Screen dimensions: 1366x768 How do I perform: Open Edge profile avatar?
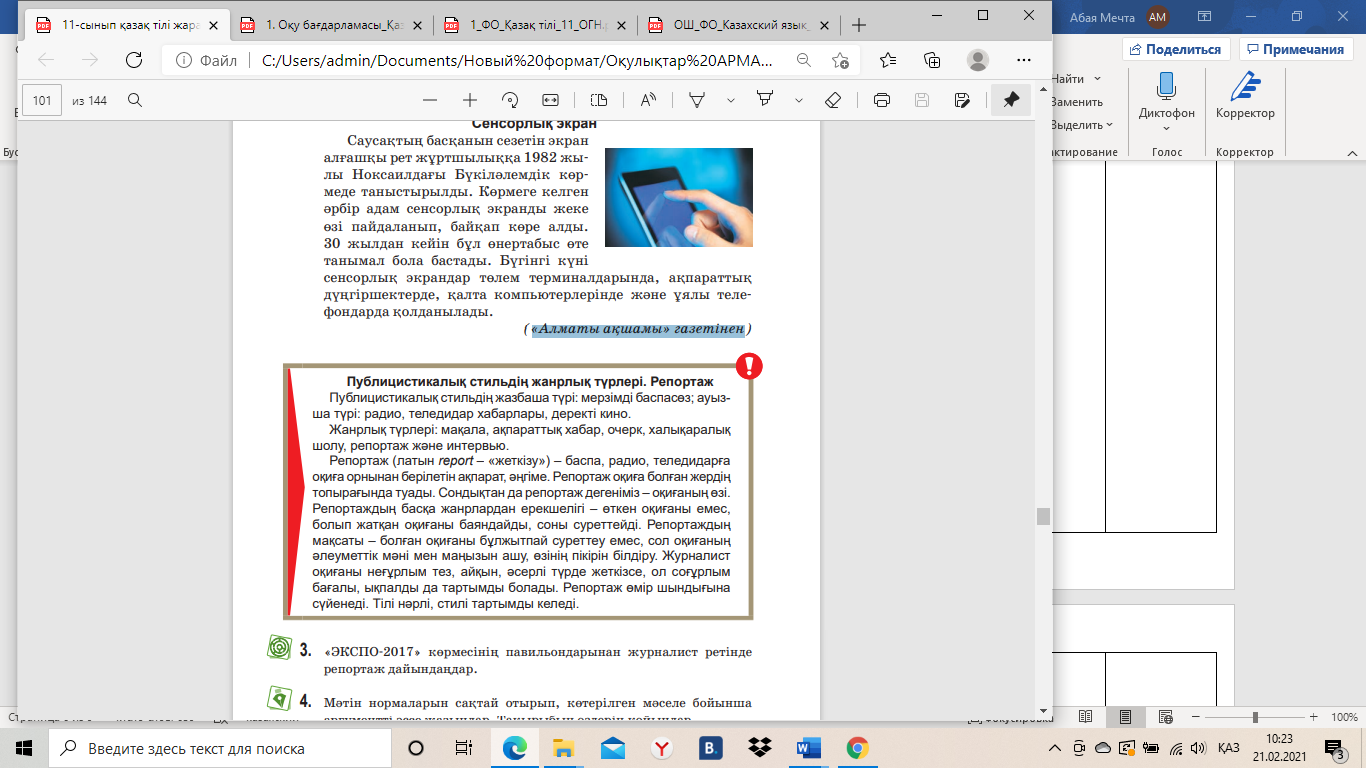tap(978, 60)
